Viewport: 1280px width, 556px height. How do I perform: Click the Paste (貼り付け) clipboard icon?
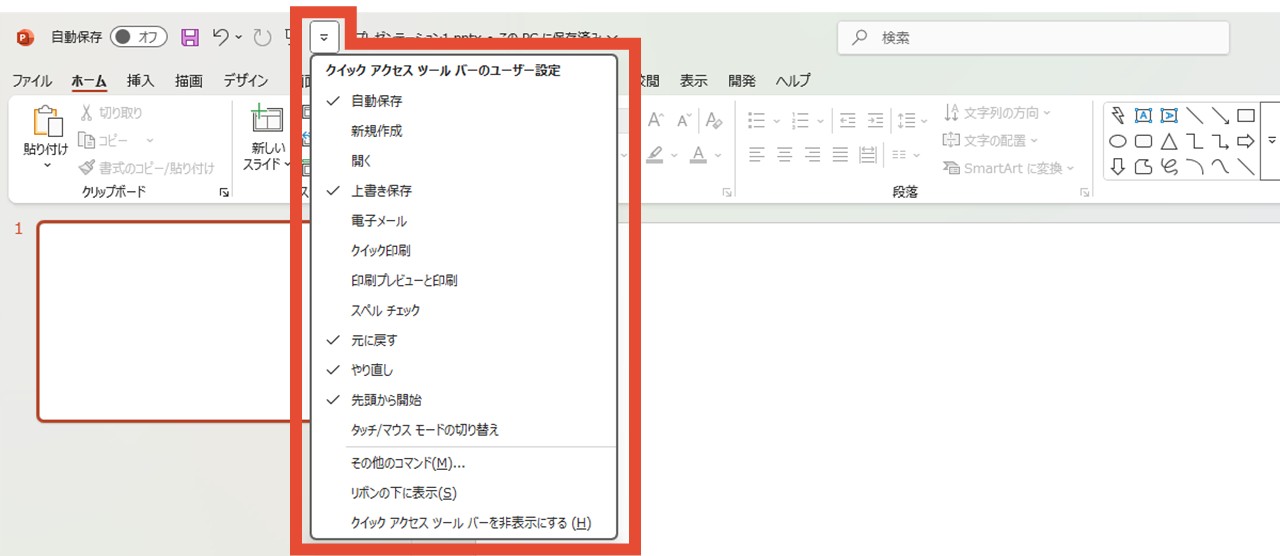46,121
